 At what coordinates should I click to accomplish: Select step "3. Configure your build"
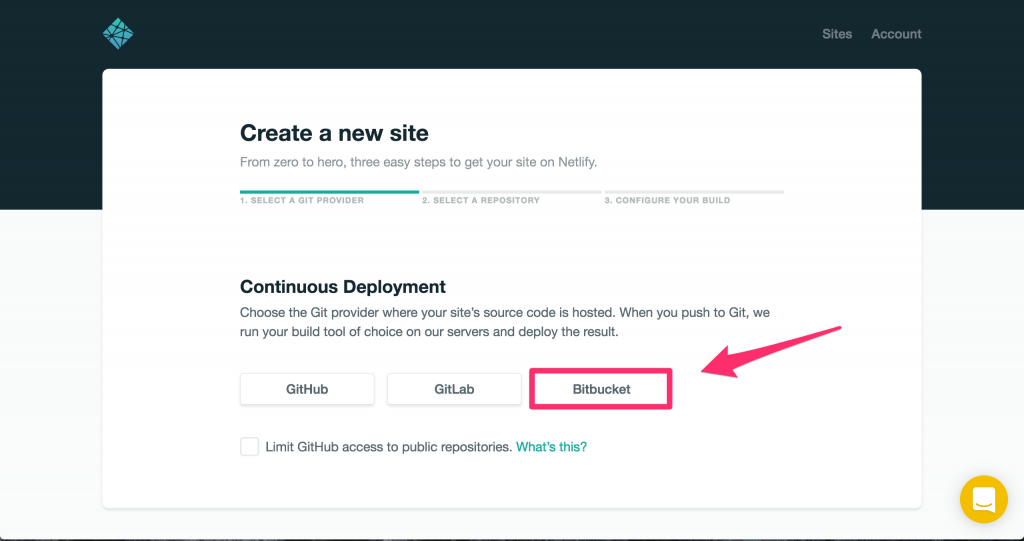[x=694, y=197]
